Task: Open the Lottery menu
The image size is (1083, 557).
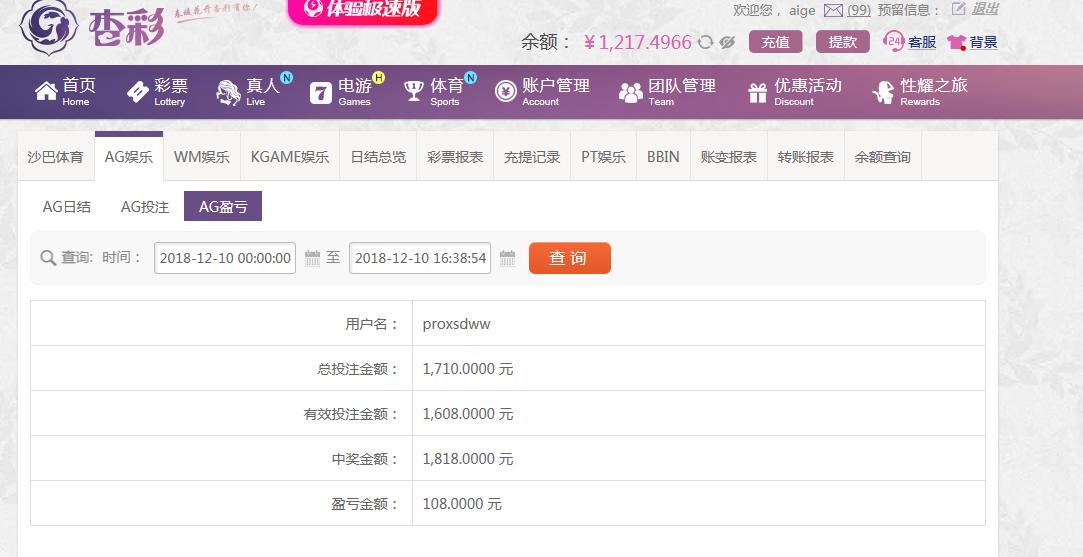Action: click(157, 92)
